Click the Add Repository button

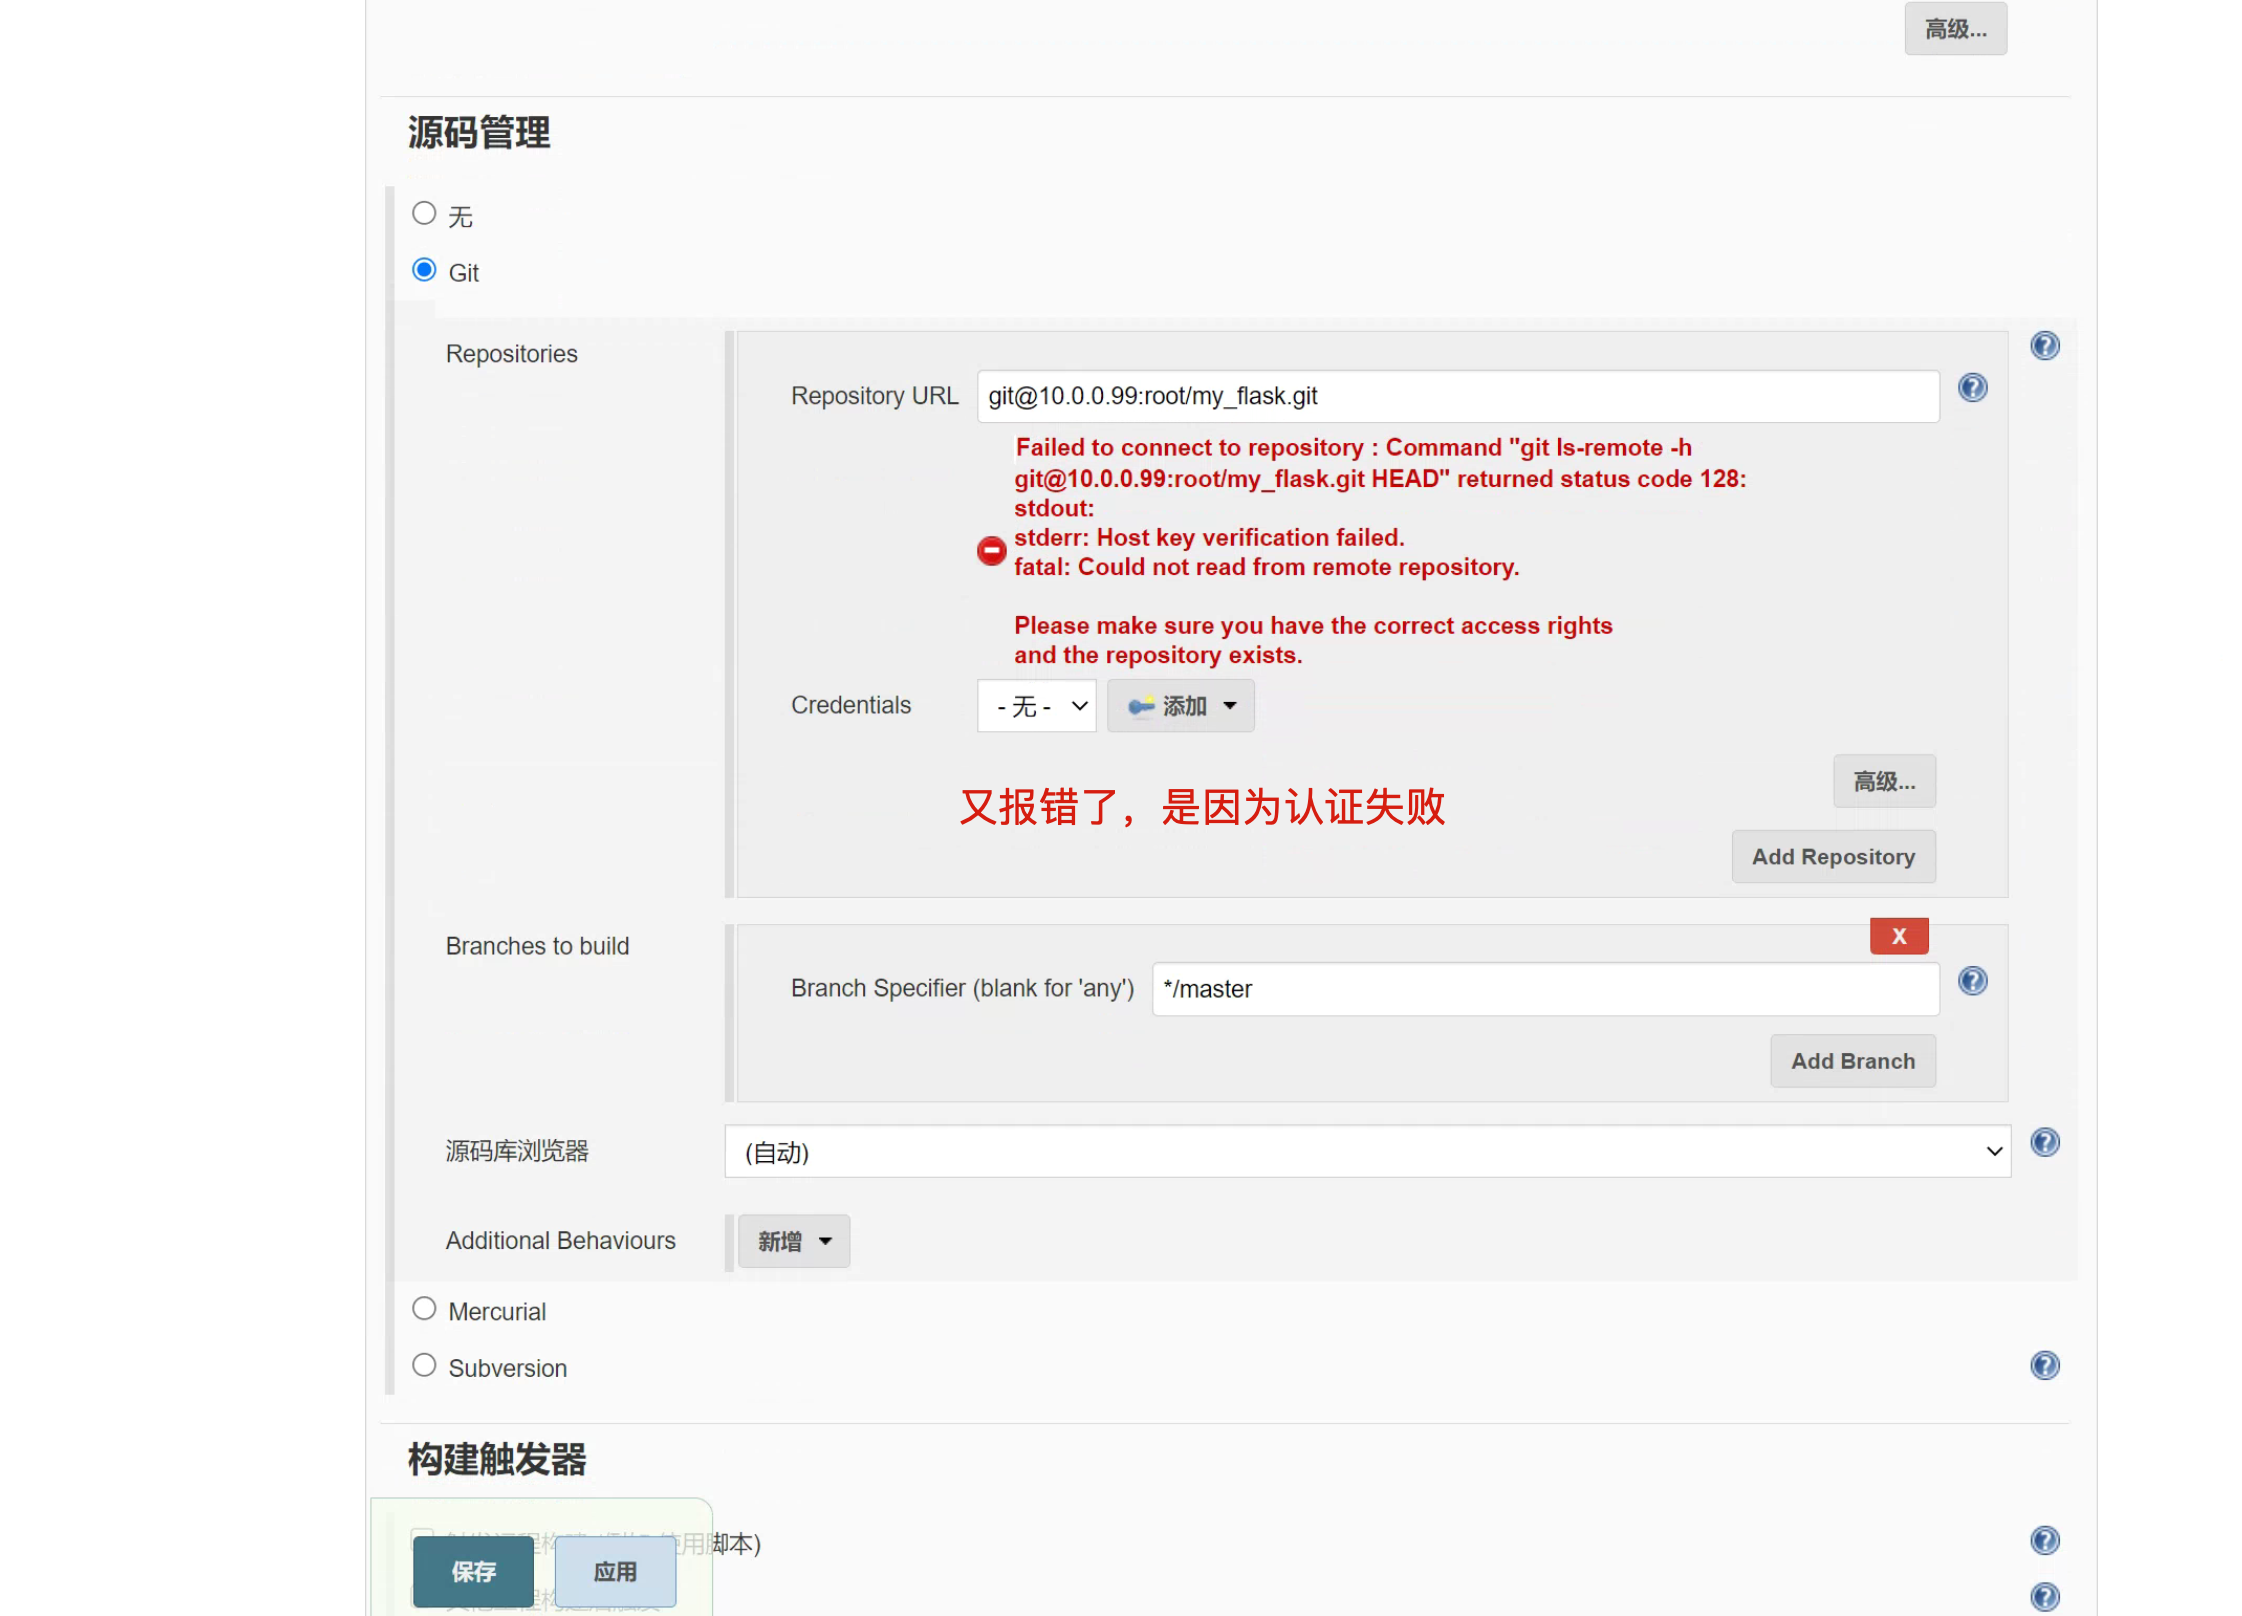click(1832, 857)
